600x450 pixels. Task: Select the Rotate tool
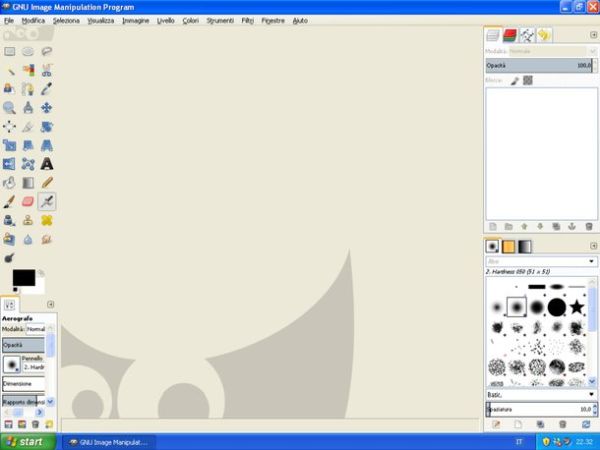pyautogui.click(x=47, y=127)
